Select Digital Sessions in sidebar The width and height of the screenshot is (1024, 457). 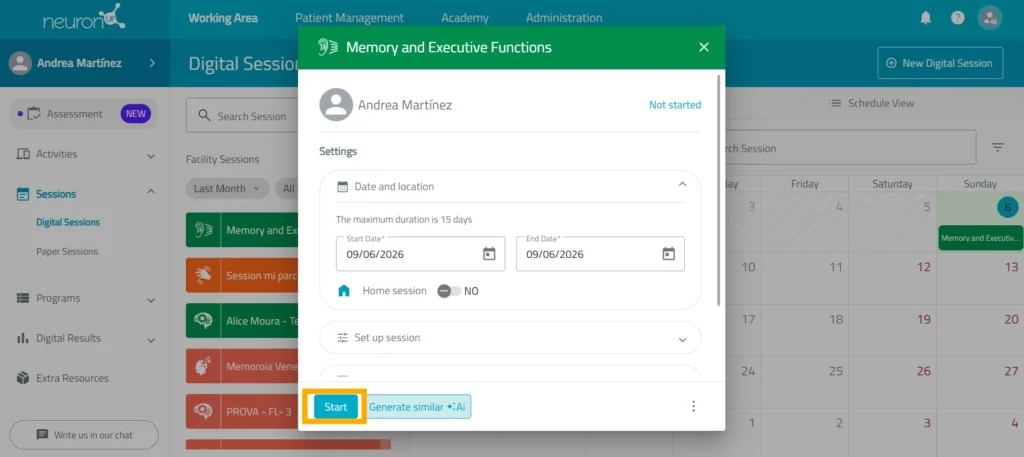tap(68, 222)
